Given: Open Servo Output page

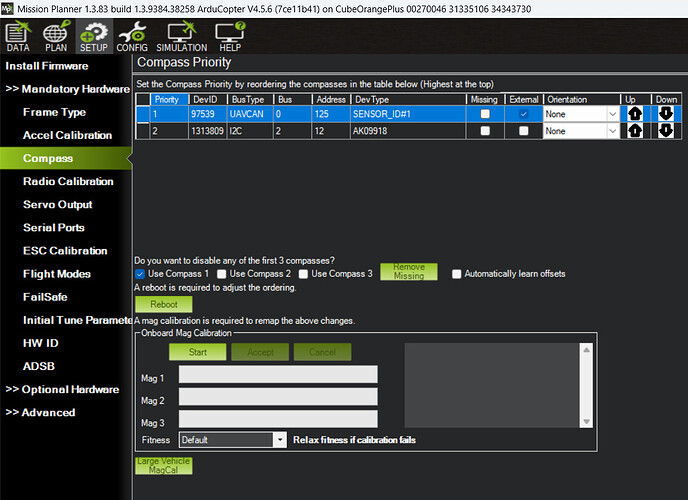Looking at the screenshot, I should [x=57, y=205].
